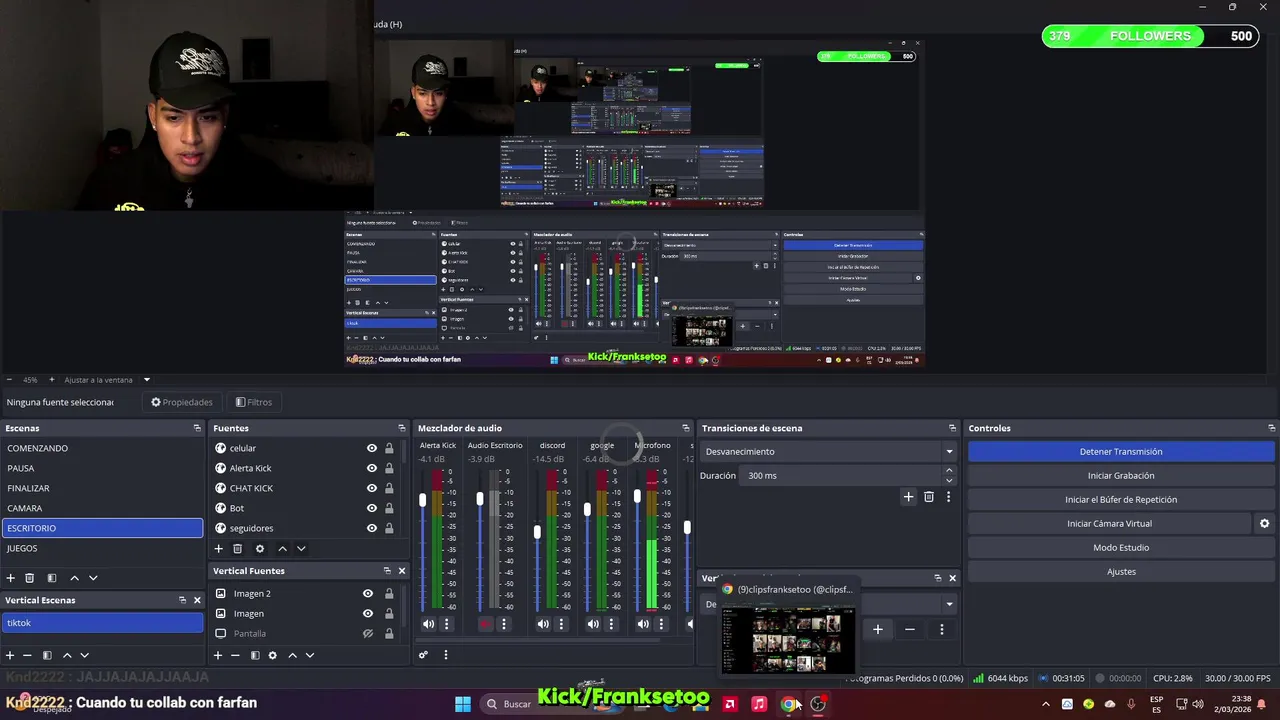Delete the selected scene in Escenas panel
This screenshot has width=1280, height=720.
pos(30,578)
